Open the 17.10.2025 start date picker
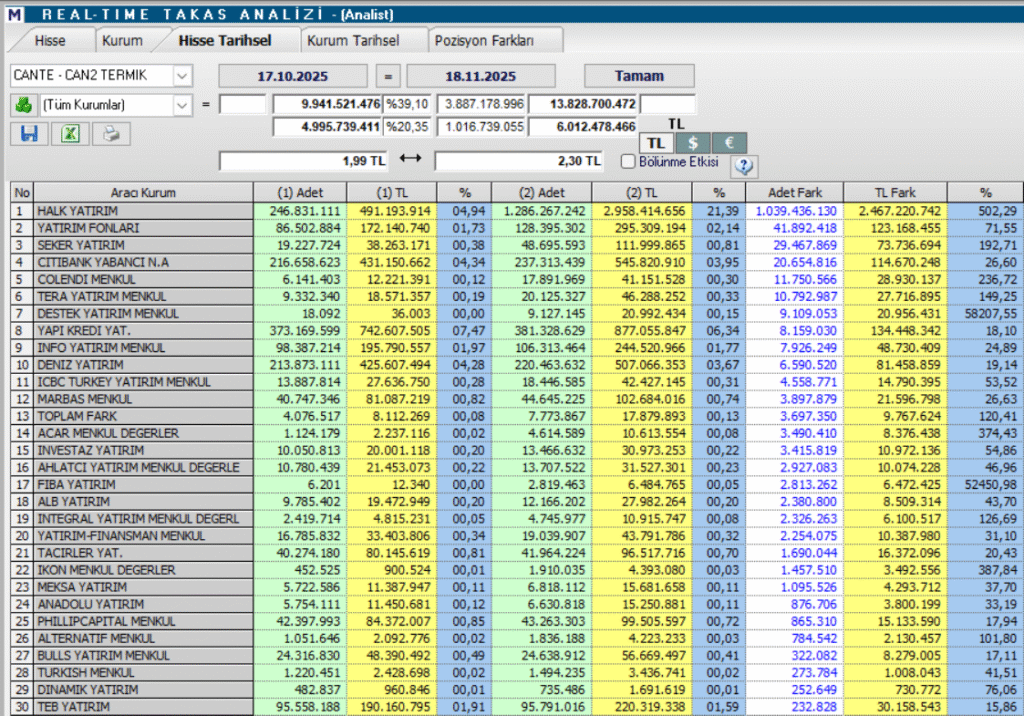Viewport: 1024px width, 716px height. 292,75
